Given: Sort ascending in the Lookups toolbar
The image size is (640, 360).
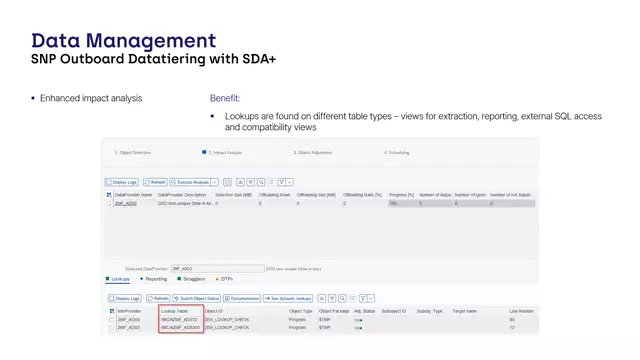Looking at the screenshot, I should click(322, 298).
